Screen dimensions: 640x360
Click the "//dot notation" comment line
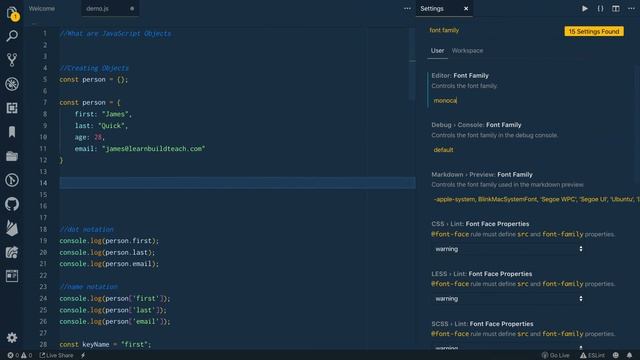pyautogui.click(x=87, y=229)
